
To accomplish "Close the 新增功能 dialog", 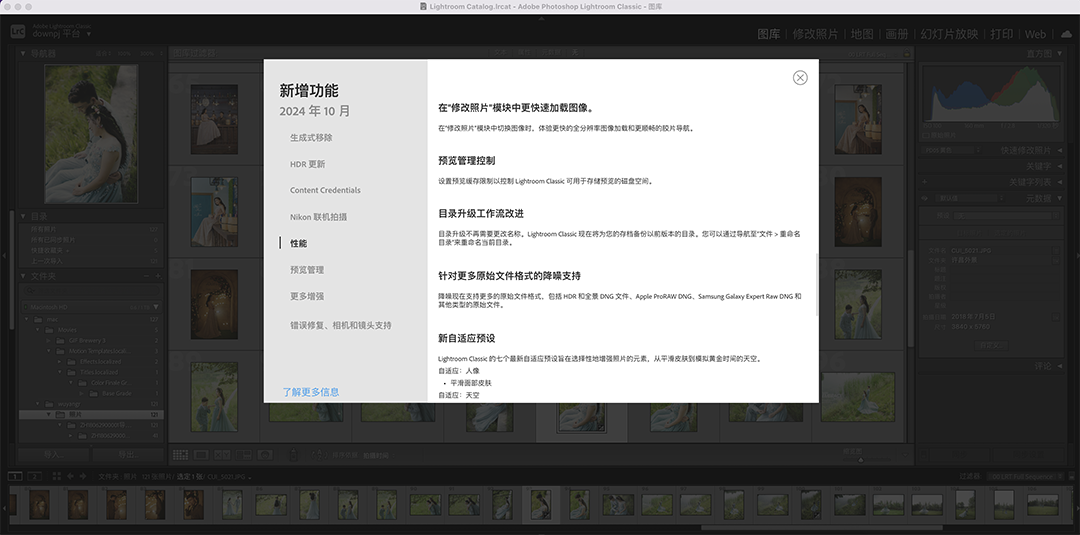I will tap(800, 78).
